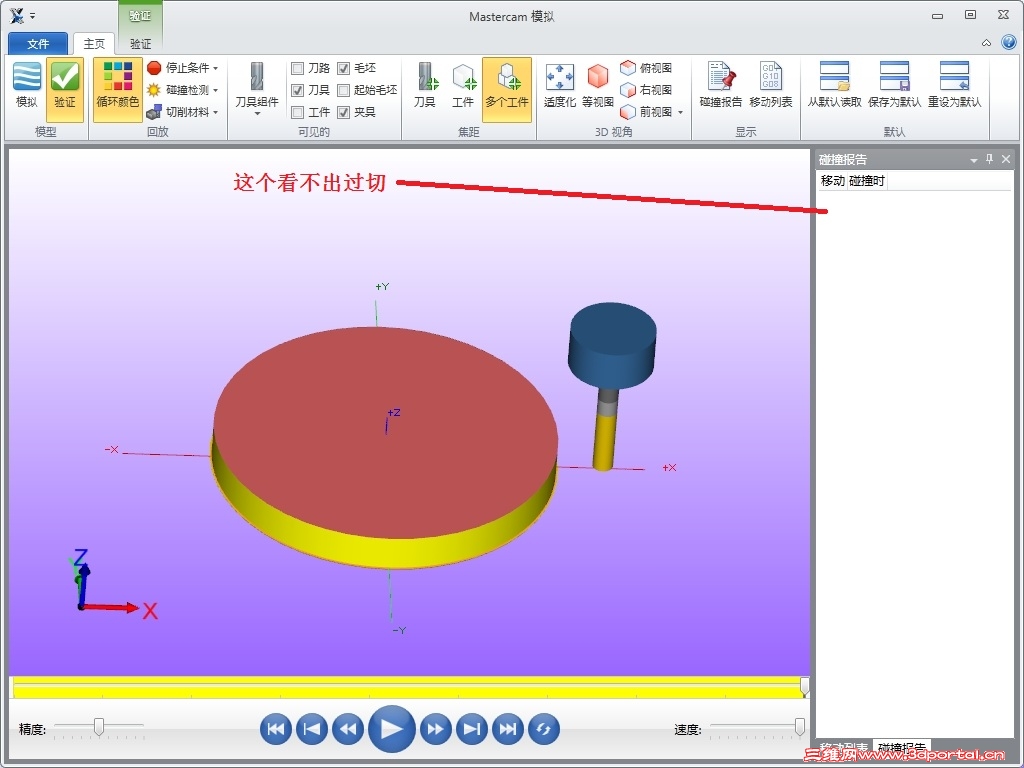This screenshot has height=768, width=1024.
Task: Close the 碰撞报告 panel
Action: point(1006,159)
